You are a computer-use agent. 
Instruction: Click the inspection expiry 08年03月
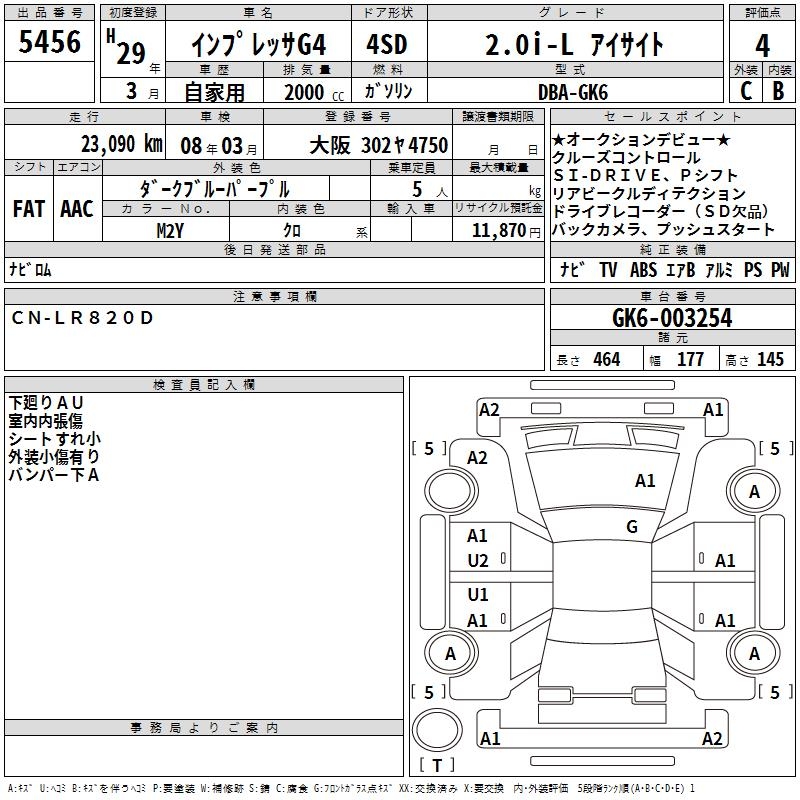pyautogui.click(x=218, y=146)
